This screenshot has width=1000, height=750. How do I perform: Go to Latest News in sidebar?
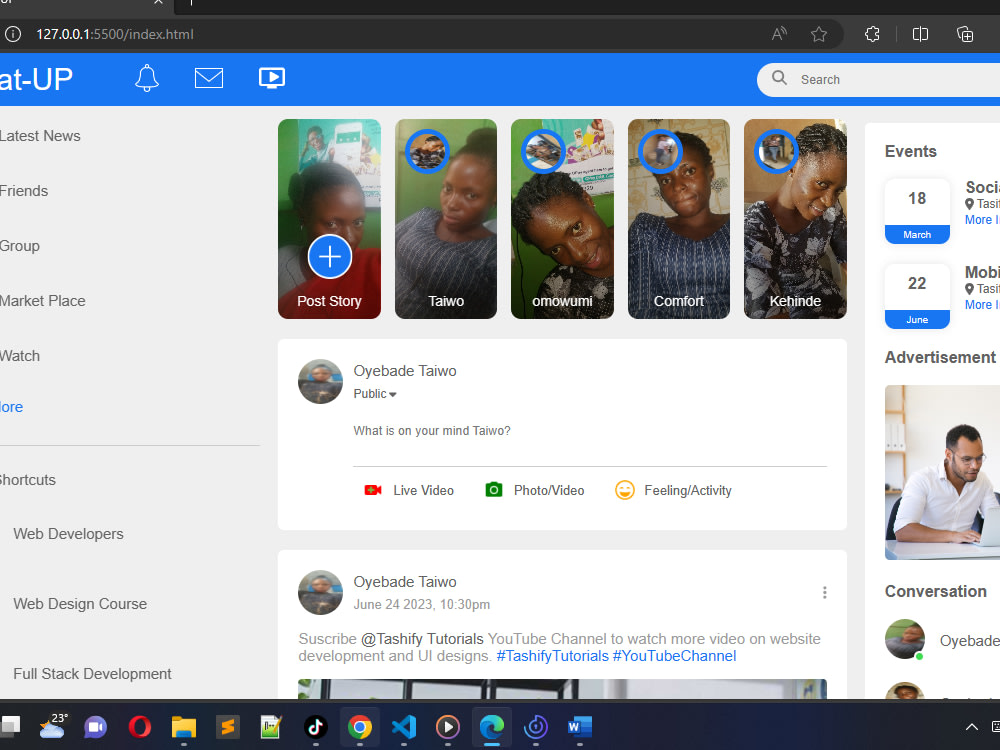(x=40, y=136)
